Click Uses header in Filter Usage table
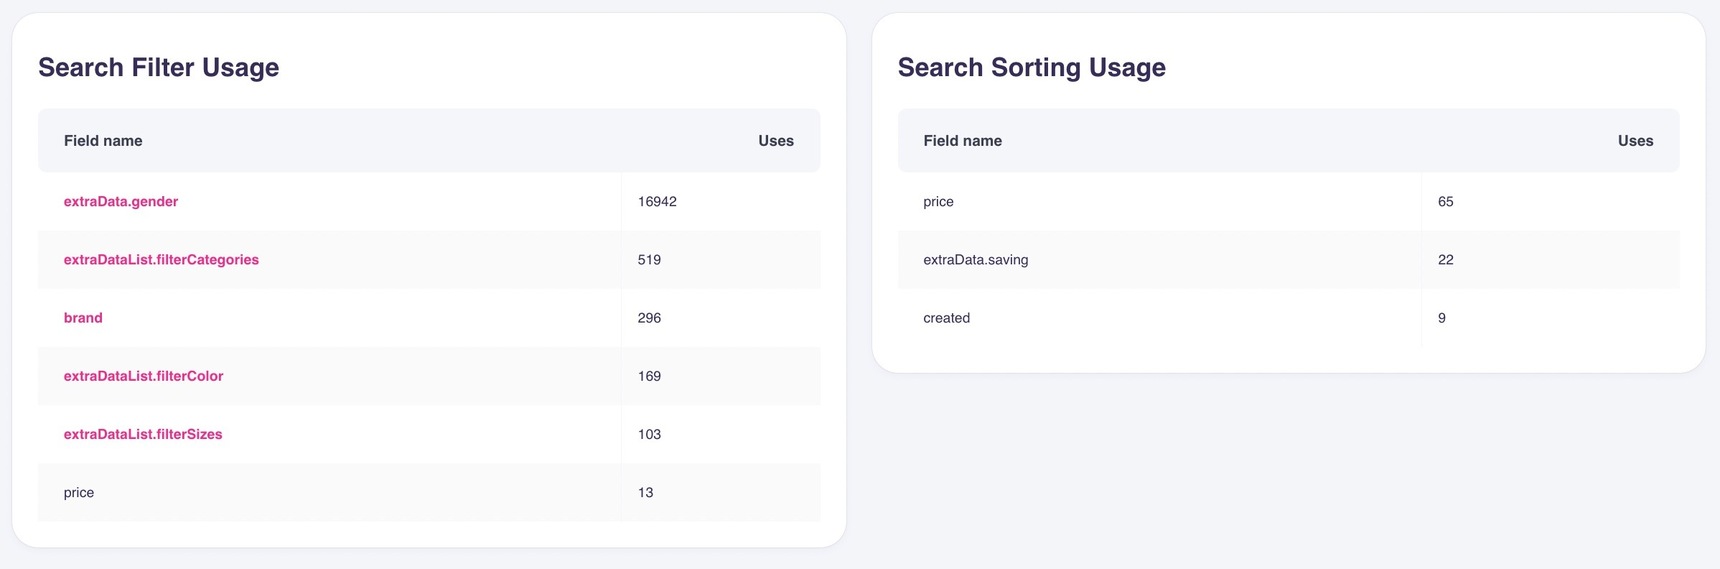 click(x=775, y=141)
